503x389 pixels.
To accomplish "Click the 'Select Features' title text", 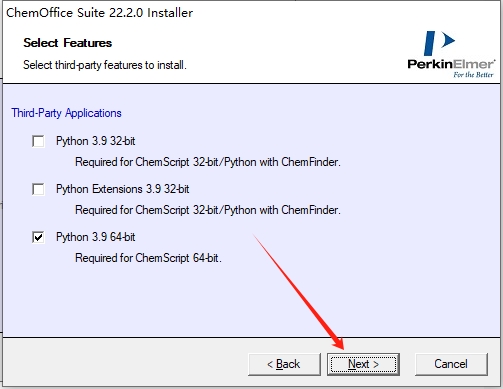I will click(68, 43).
